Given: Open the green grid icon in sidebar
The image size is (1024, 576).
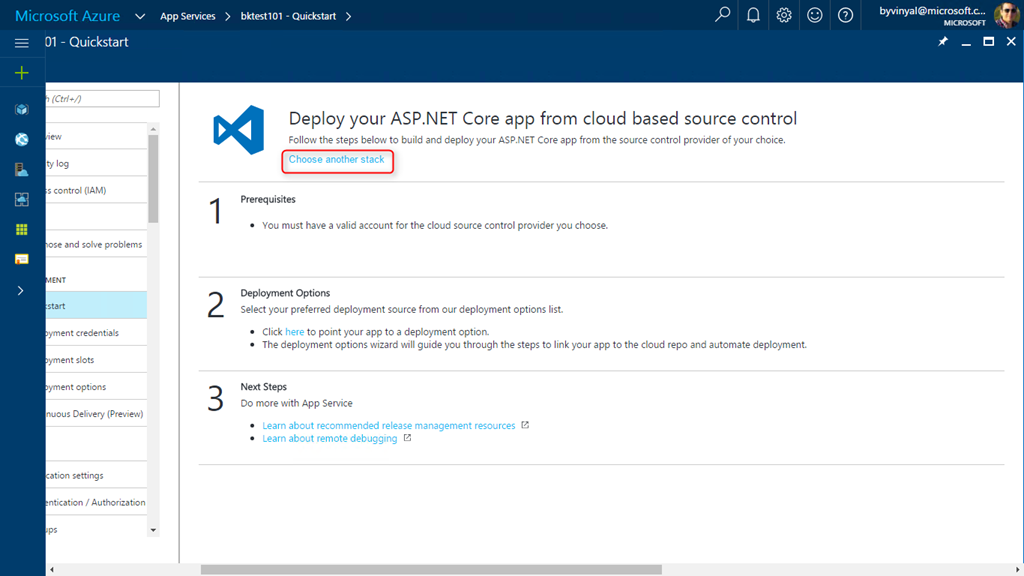Looking at the screenshot, I should point(21,229).
